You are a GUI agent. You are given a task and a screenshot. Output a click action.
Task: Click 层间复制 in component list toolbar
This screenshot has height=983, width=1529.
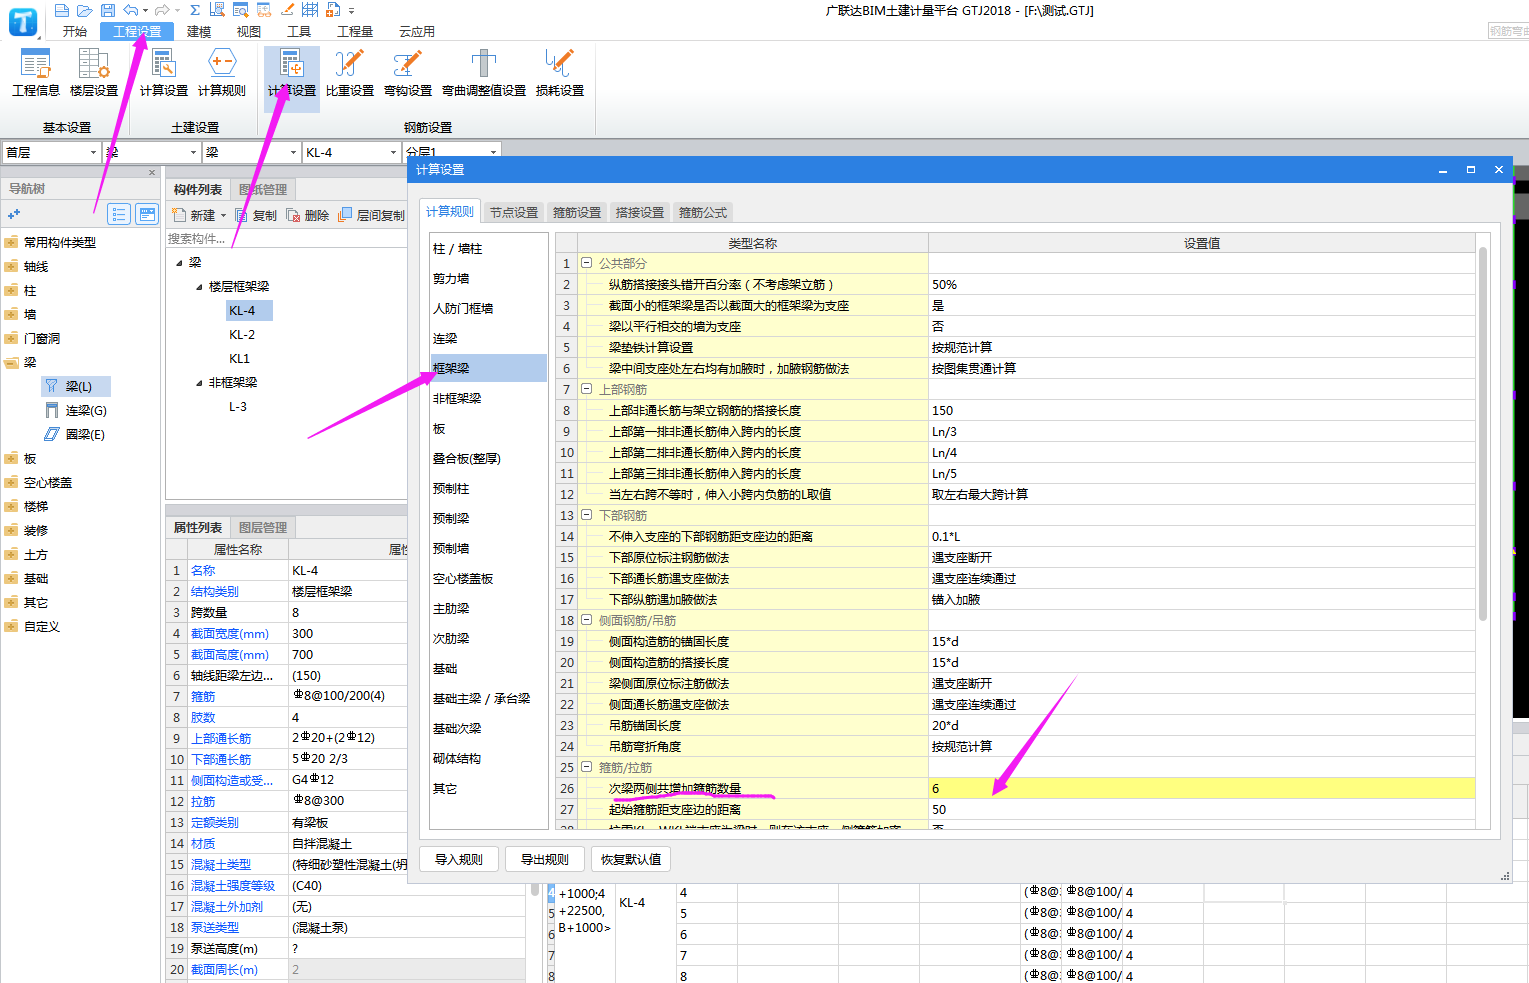coord(371,215)
